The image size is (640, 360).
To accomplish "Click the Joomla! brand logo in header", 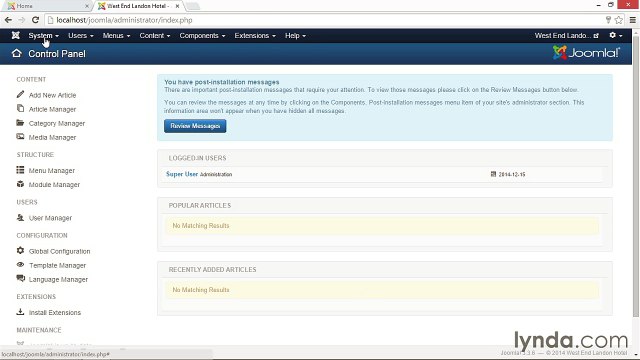I will (586, 53).
